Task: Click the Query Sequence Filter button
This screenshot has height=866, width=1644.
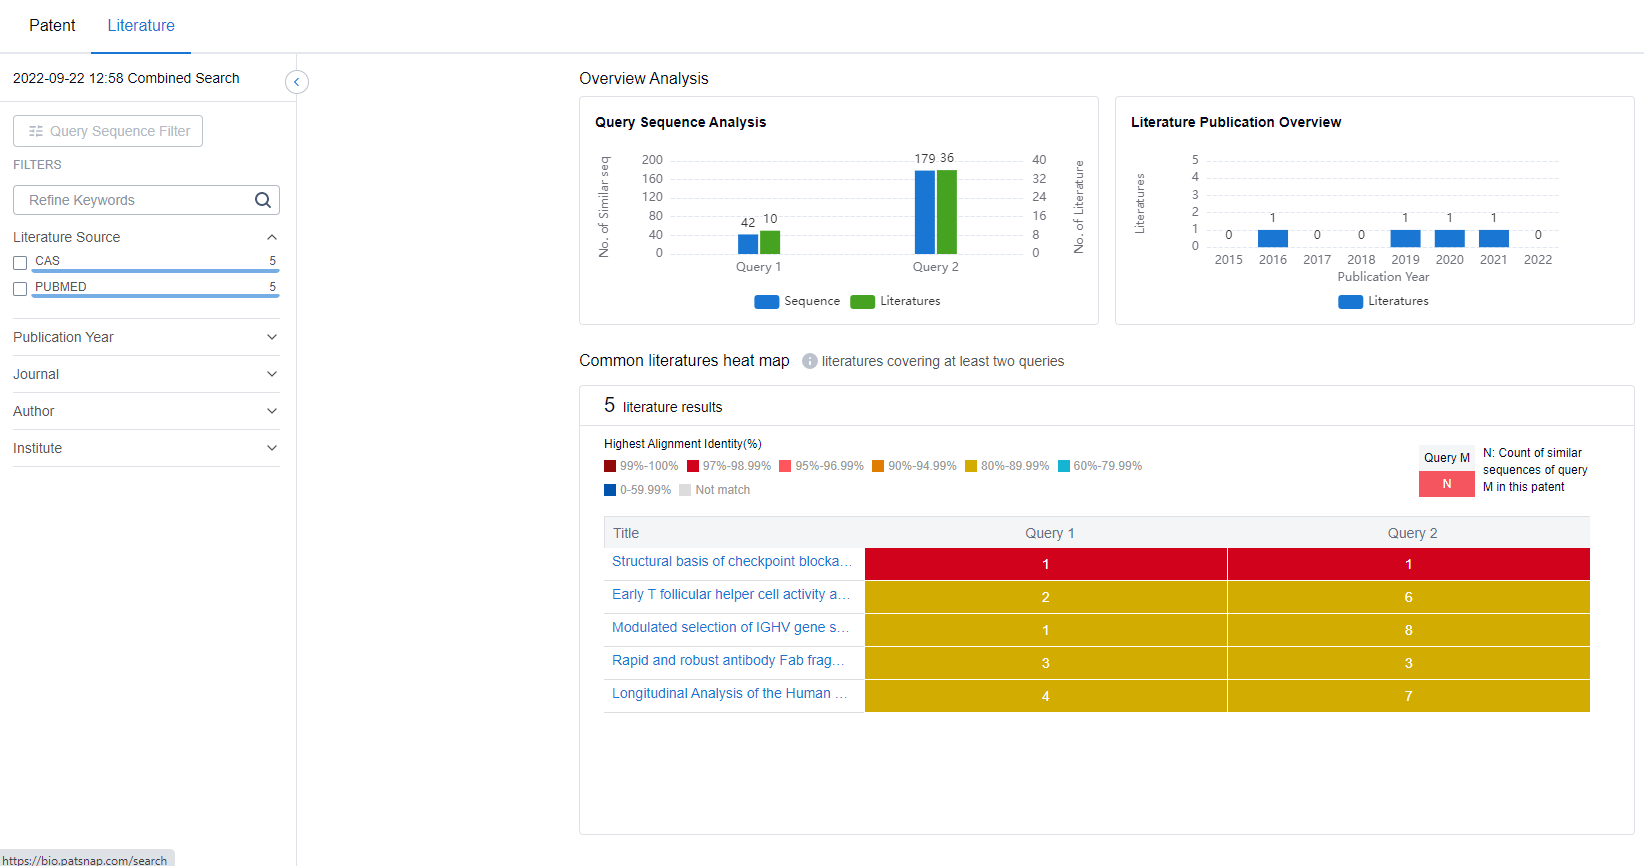Action: [x=108, y=131]
